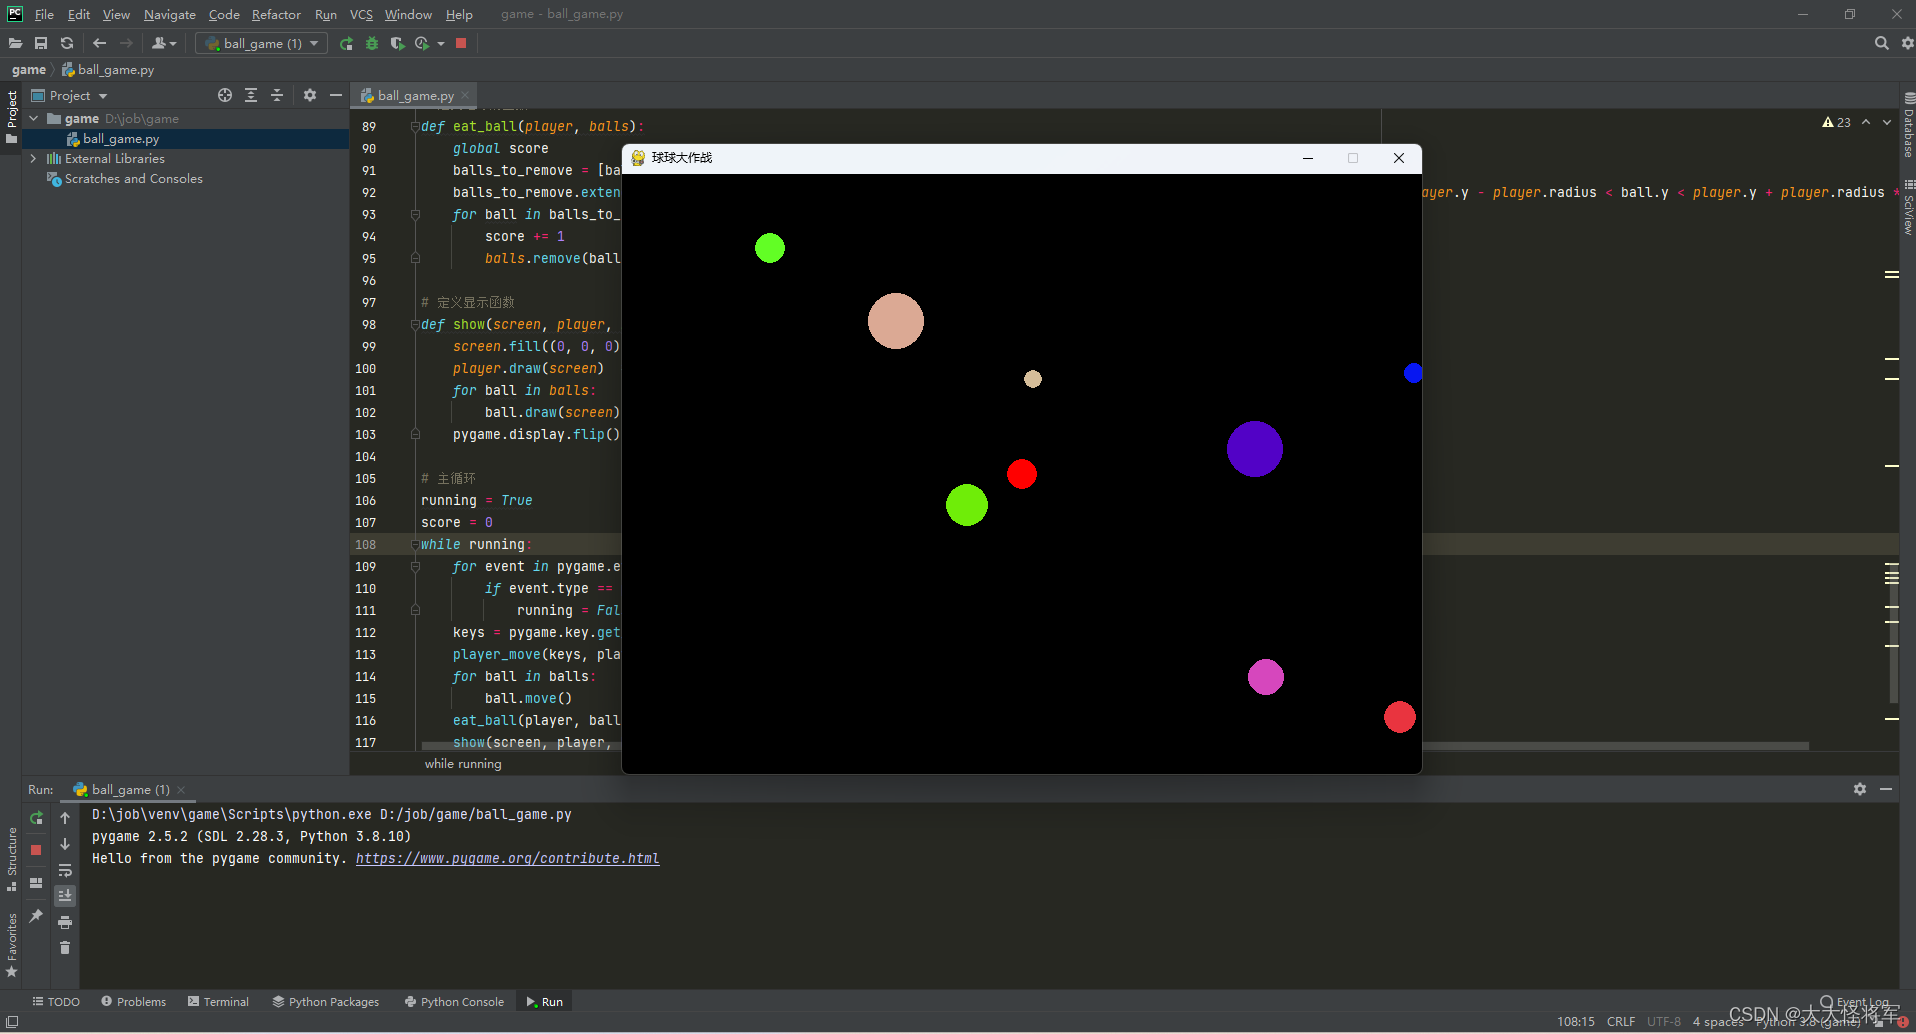The image size is (1916, 1034).
Task: Navigate forward using the right arrow
Action: point(126,43)
